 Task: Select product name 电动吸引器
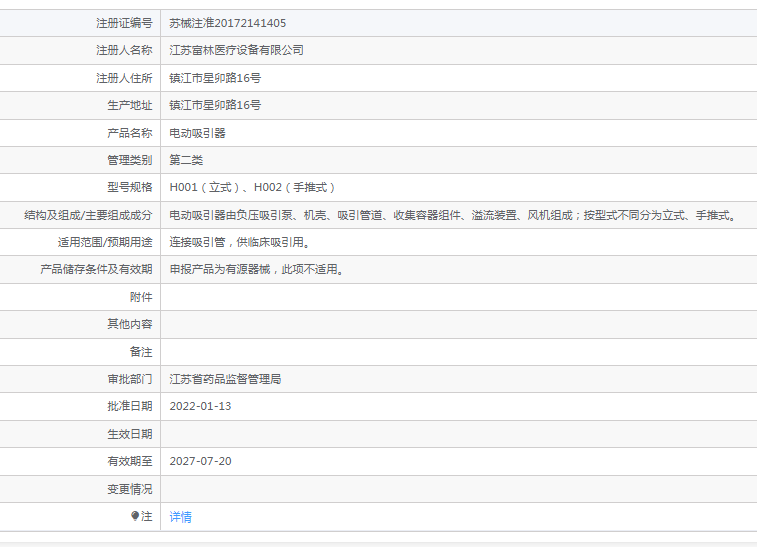tap(197, 133)
